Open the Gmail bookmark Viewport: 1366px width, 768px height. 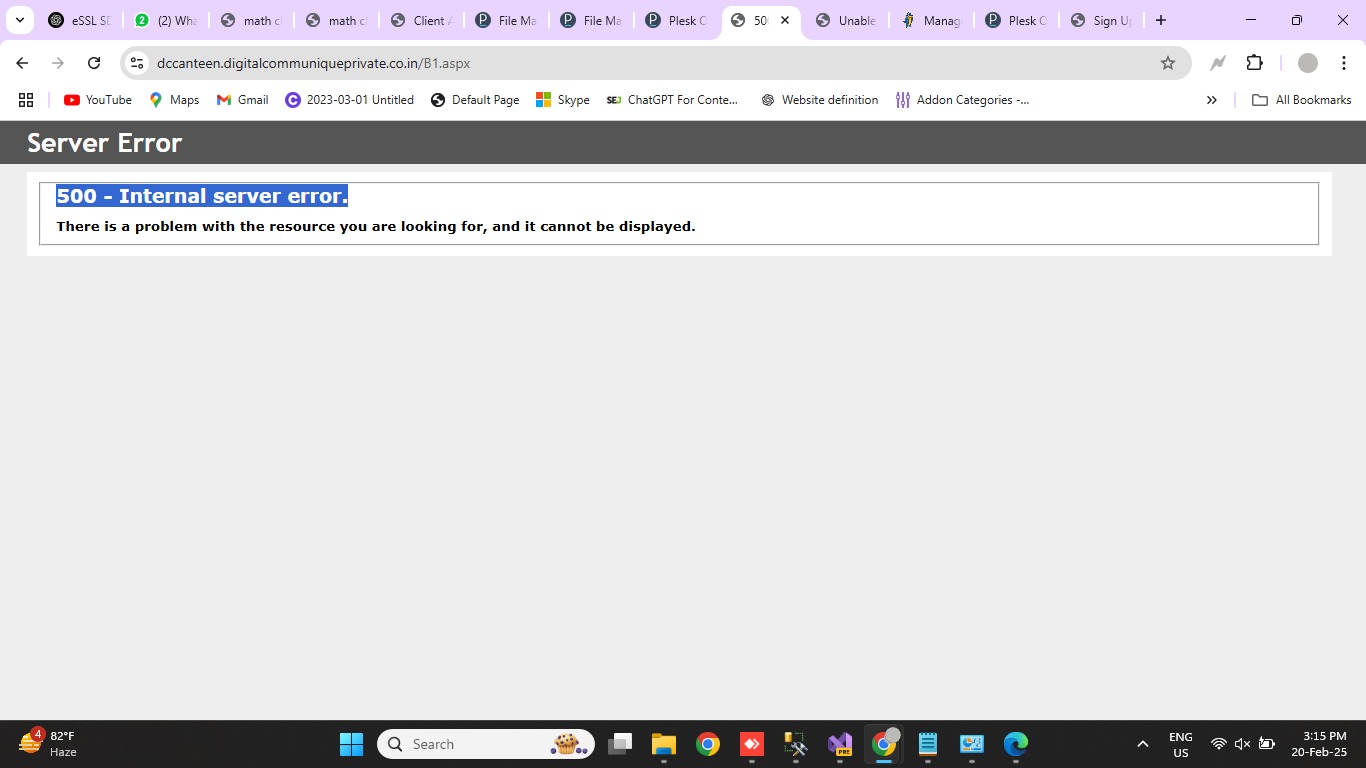point(242,100)
